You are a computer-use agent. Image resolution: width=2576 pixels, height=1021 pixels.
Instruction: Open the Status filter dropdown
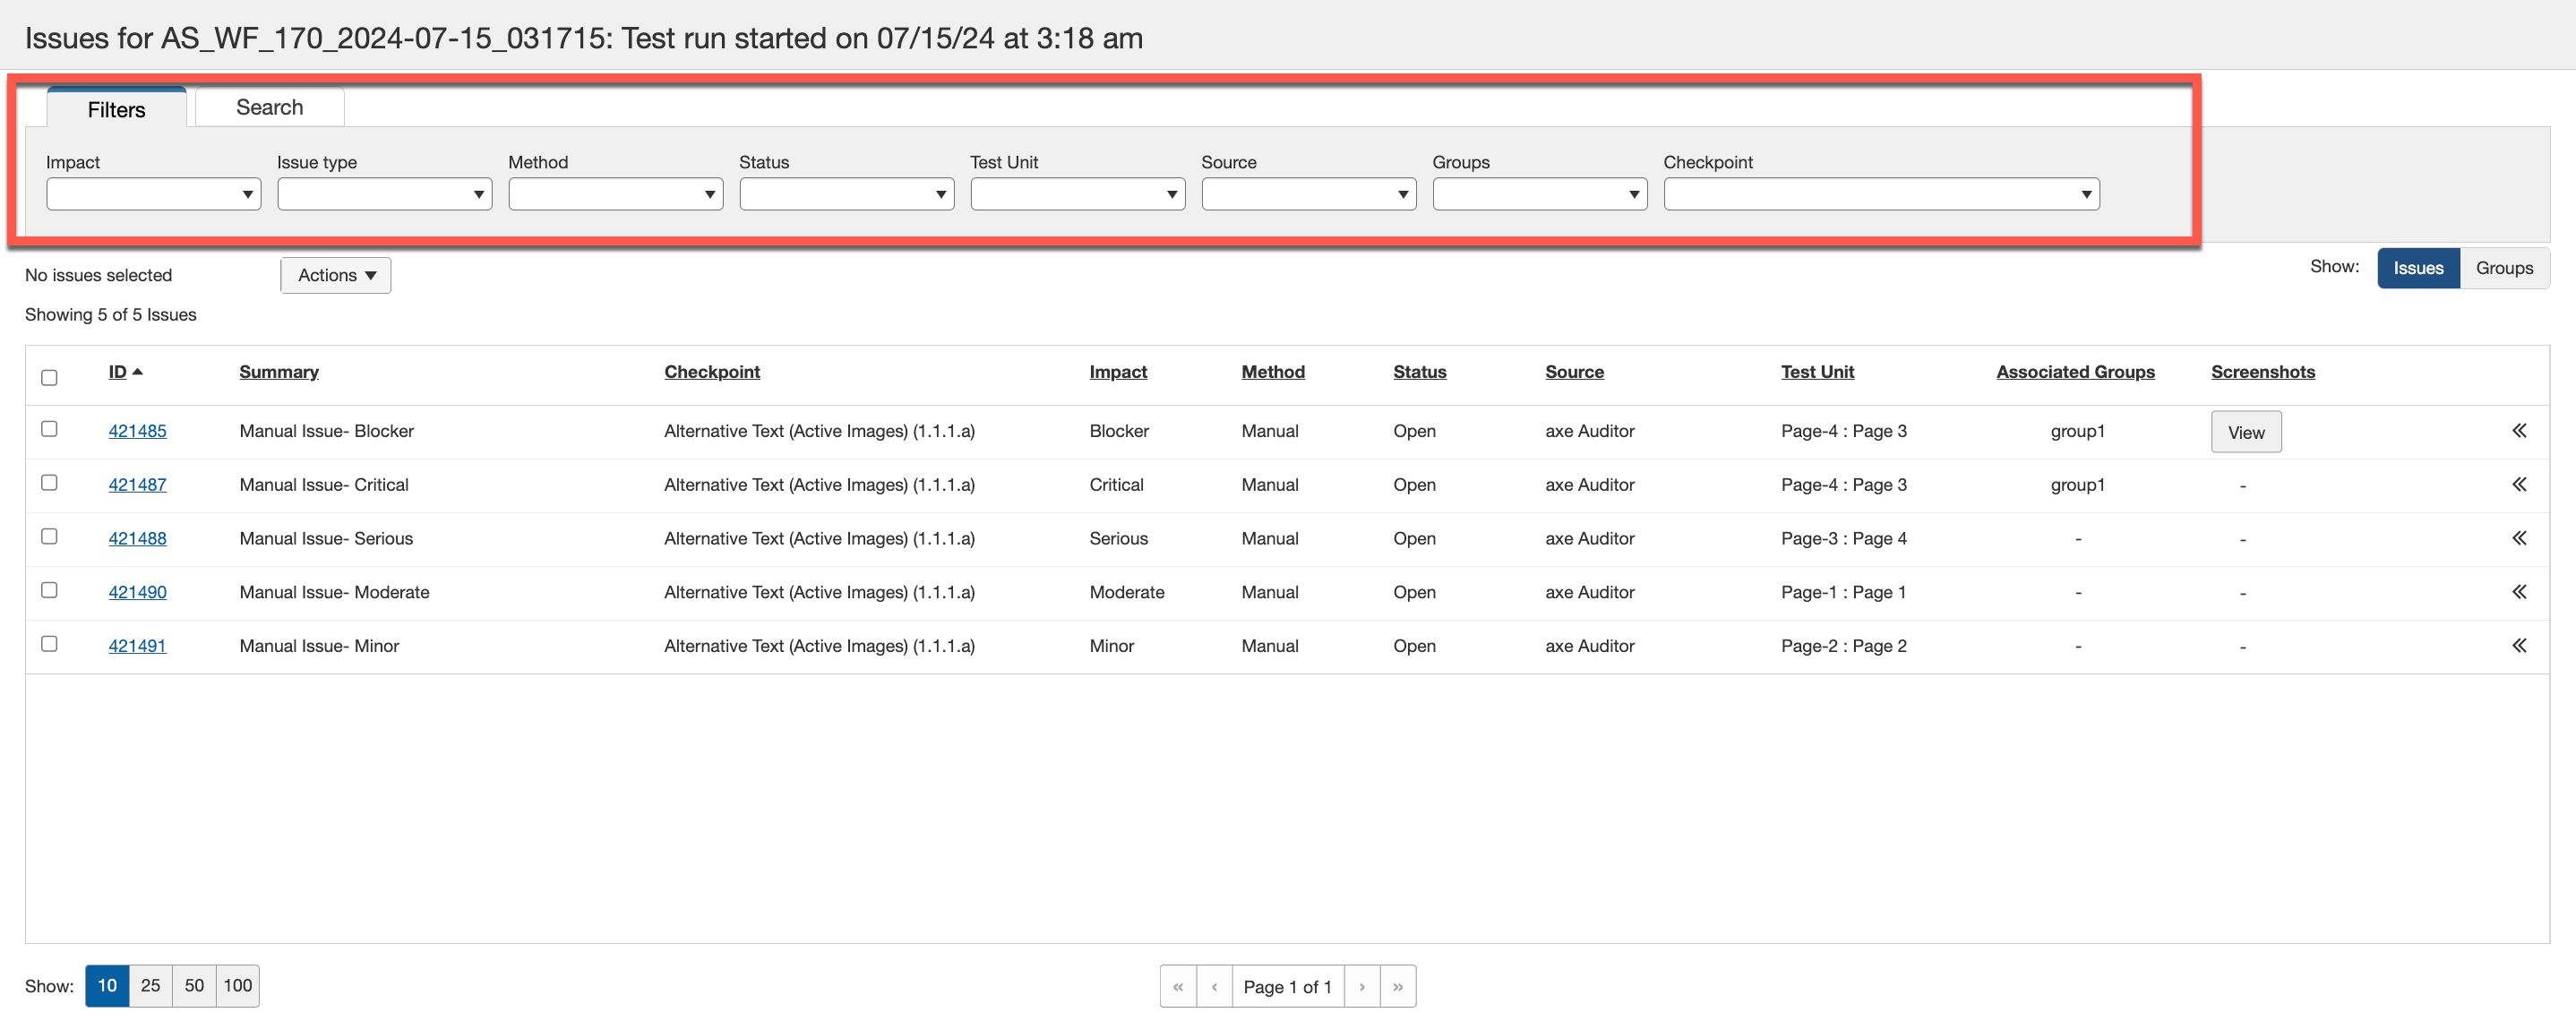click(846, 193)
